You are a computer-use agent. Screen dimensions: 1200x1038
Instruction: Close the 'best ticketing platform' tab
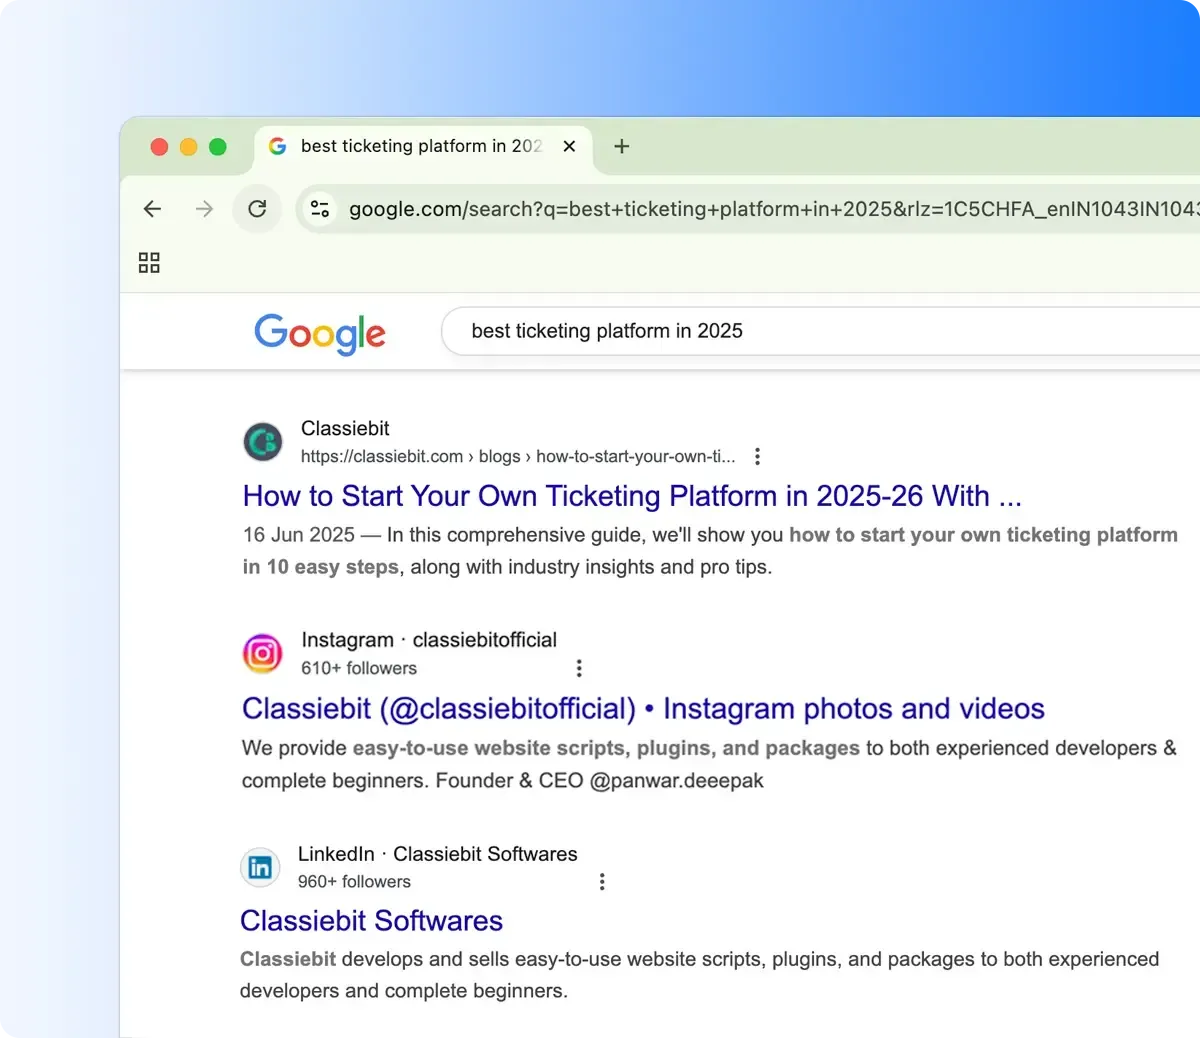(x=569, y=146)
